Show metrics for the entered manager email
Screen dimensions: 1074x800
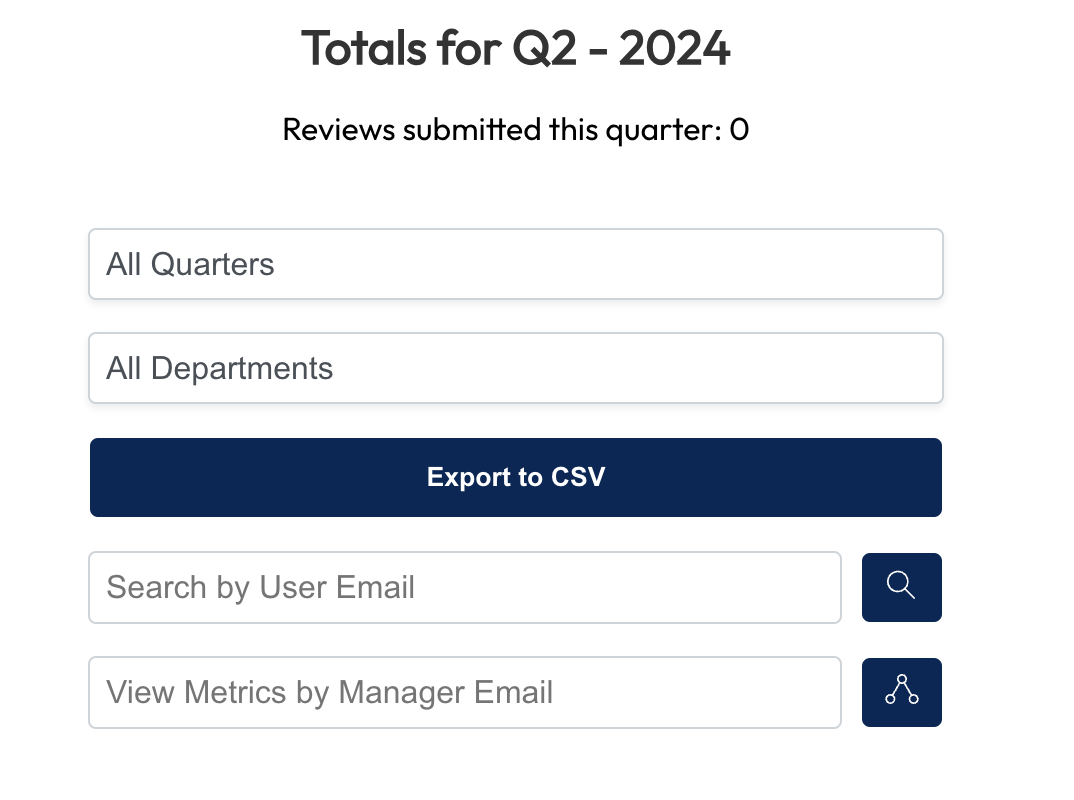pyautogui.click(x=901, y=692)
